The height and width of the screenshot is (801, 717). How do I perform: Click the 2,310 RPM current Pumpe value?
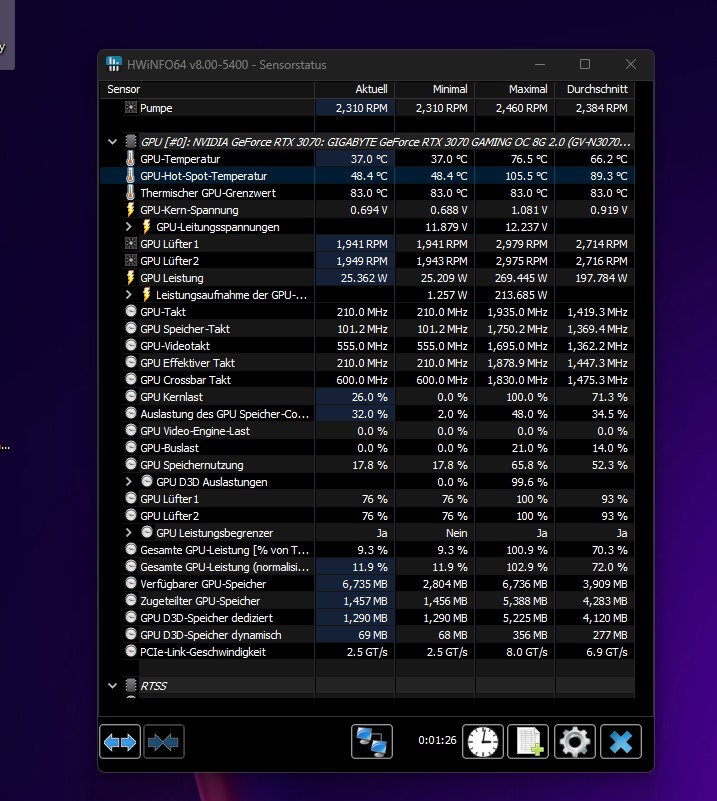point(361,108)
